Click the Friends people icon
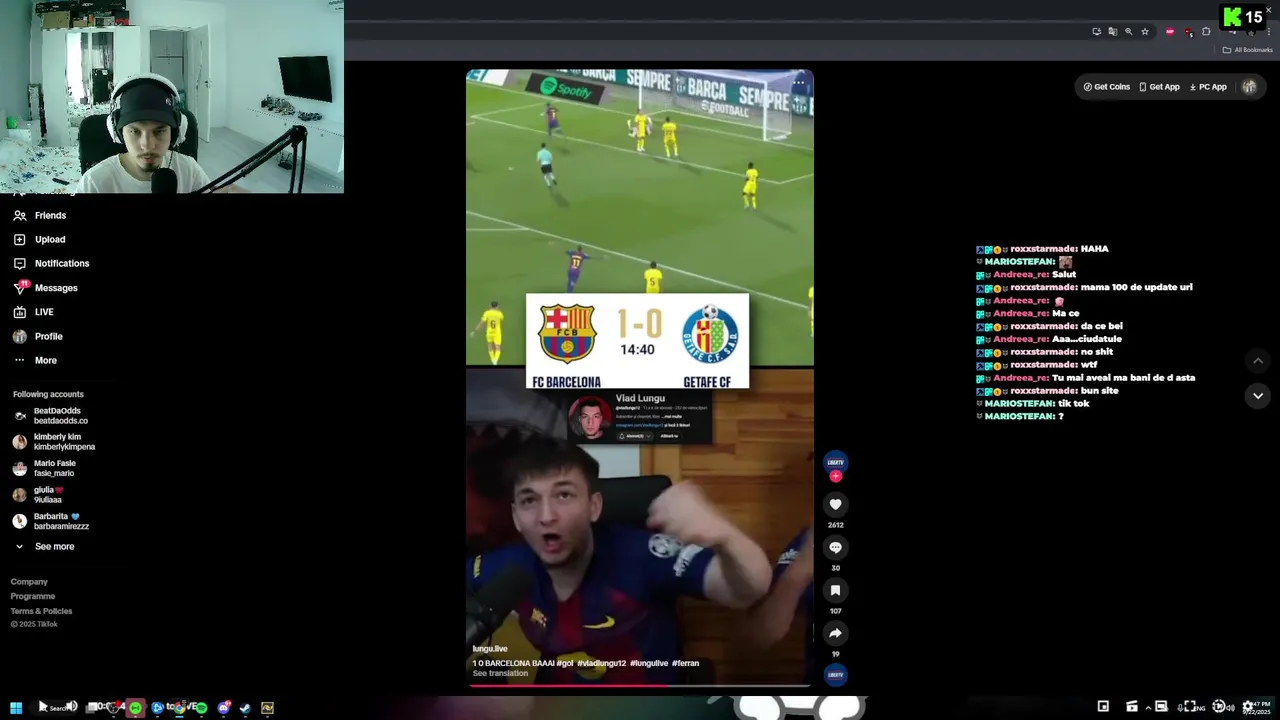 coord(19,215)
